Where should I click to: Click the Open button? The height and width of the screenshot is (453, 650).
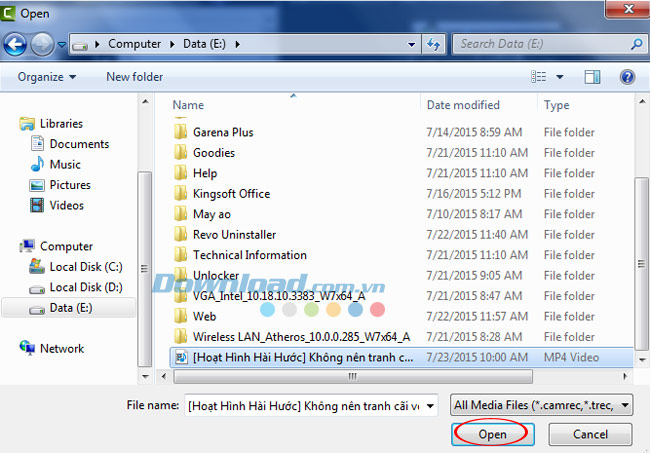[492, 434]
